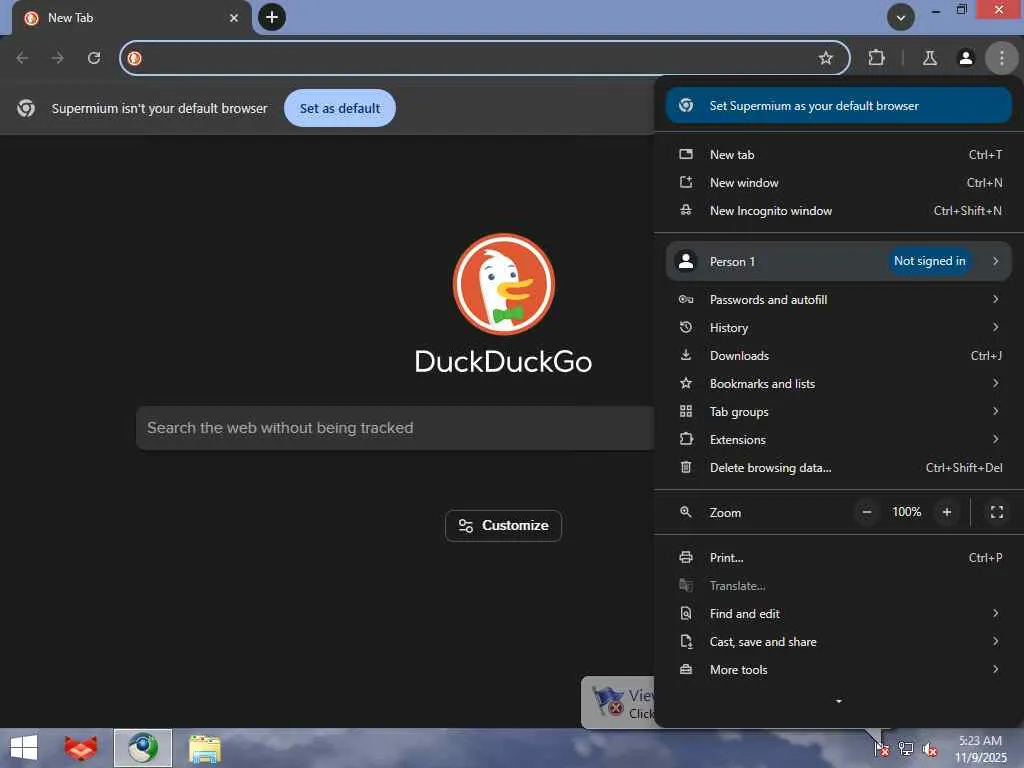
Task: Open the Windows Start button
Action: pyautogui.click(x=24, y=748)
